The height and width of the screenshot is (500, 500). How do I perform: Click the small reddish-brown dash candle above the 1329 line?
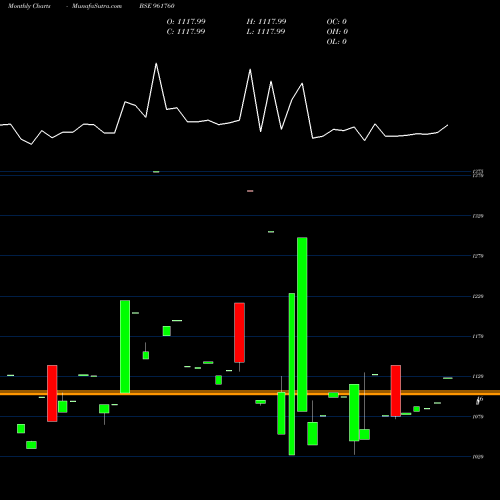(x=250, y=191)
